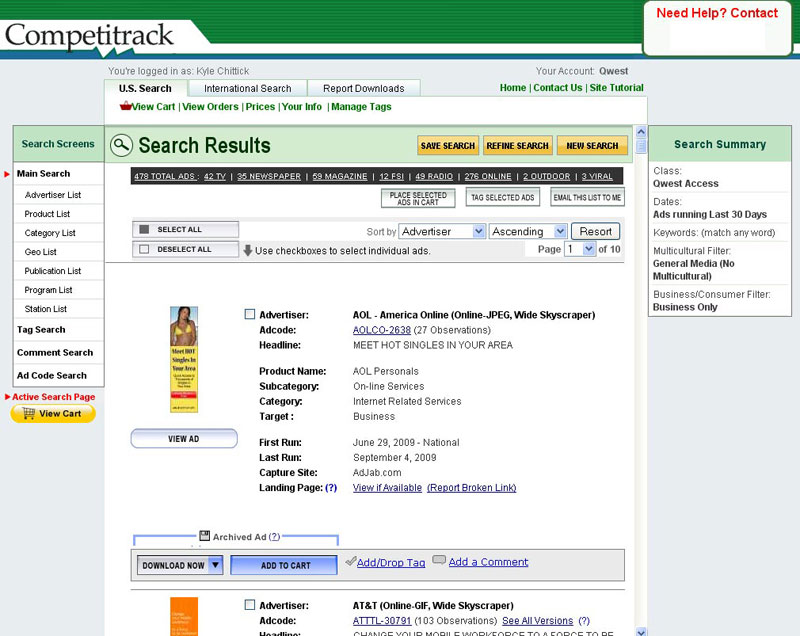Viewport: 800px width, 636px height.
Task: Open adcode AOLCO-2638 link
Action: 382,330
